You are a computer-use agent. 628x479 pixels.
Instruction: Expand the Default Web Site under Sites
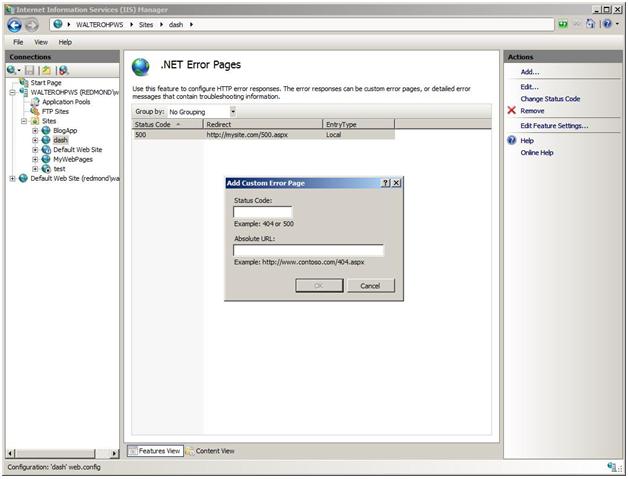35,150
